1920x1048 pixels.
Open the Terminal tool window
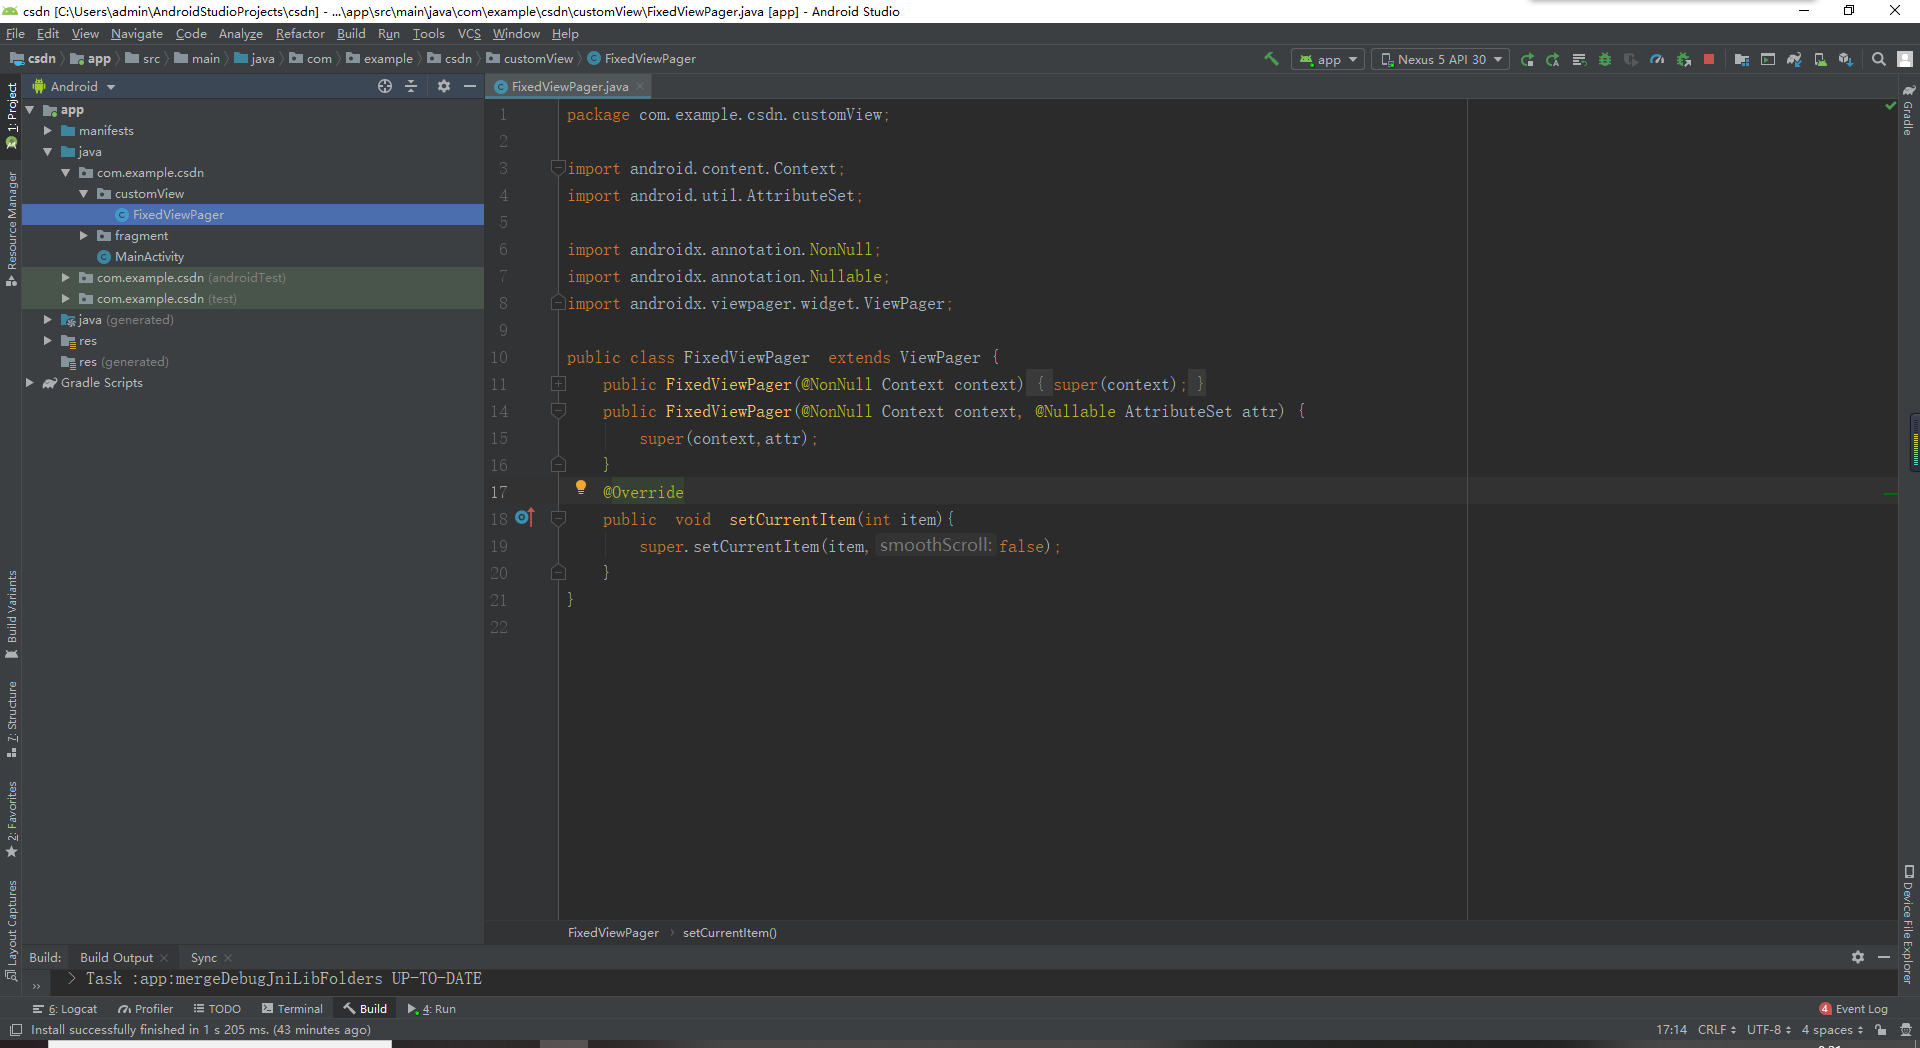(x=299, y=1008)
